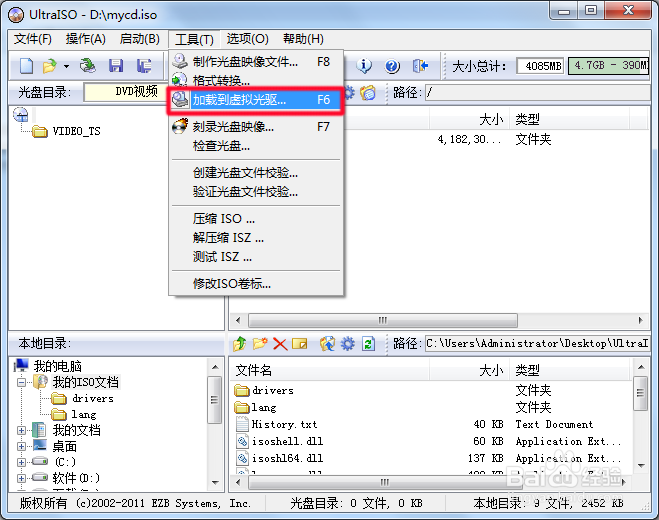Click the 类型 column header in disc list
659x520 pixels.
[x=569, y=119]
